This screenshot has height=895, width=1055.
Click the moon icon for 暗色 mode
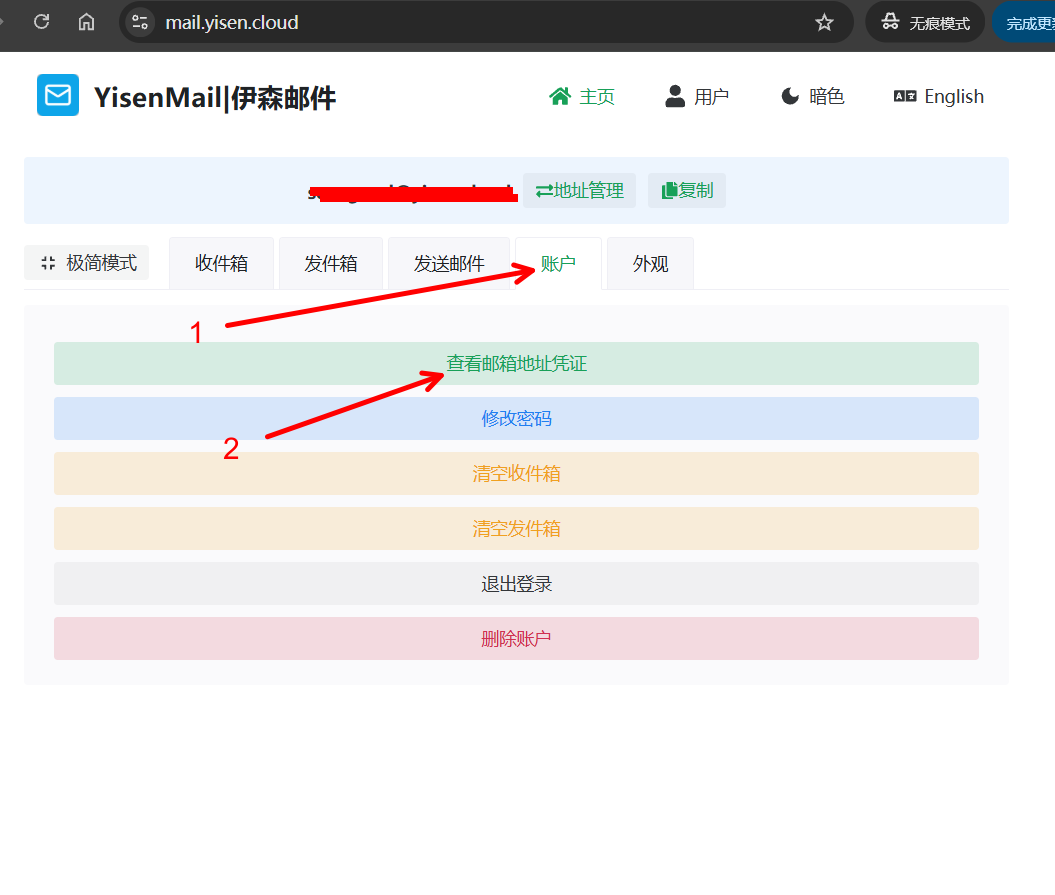(789, 96)
